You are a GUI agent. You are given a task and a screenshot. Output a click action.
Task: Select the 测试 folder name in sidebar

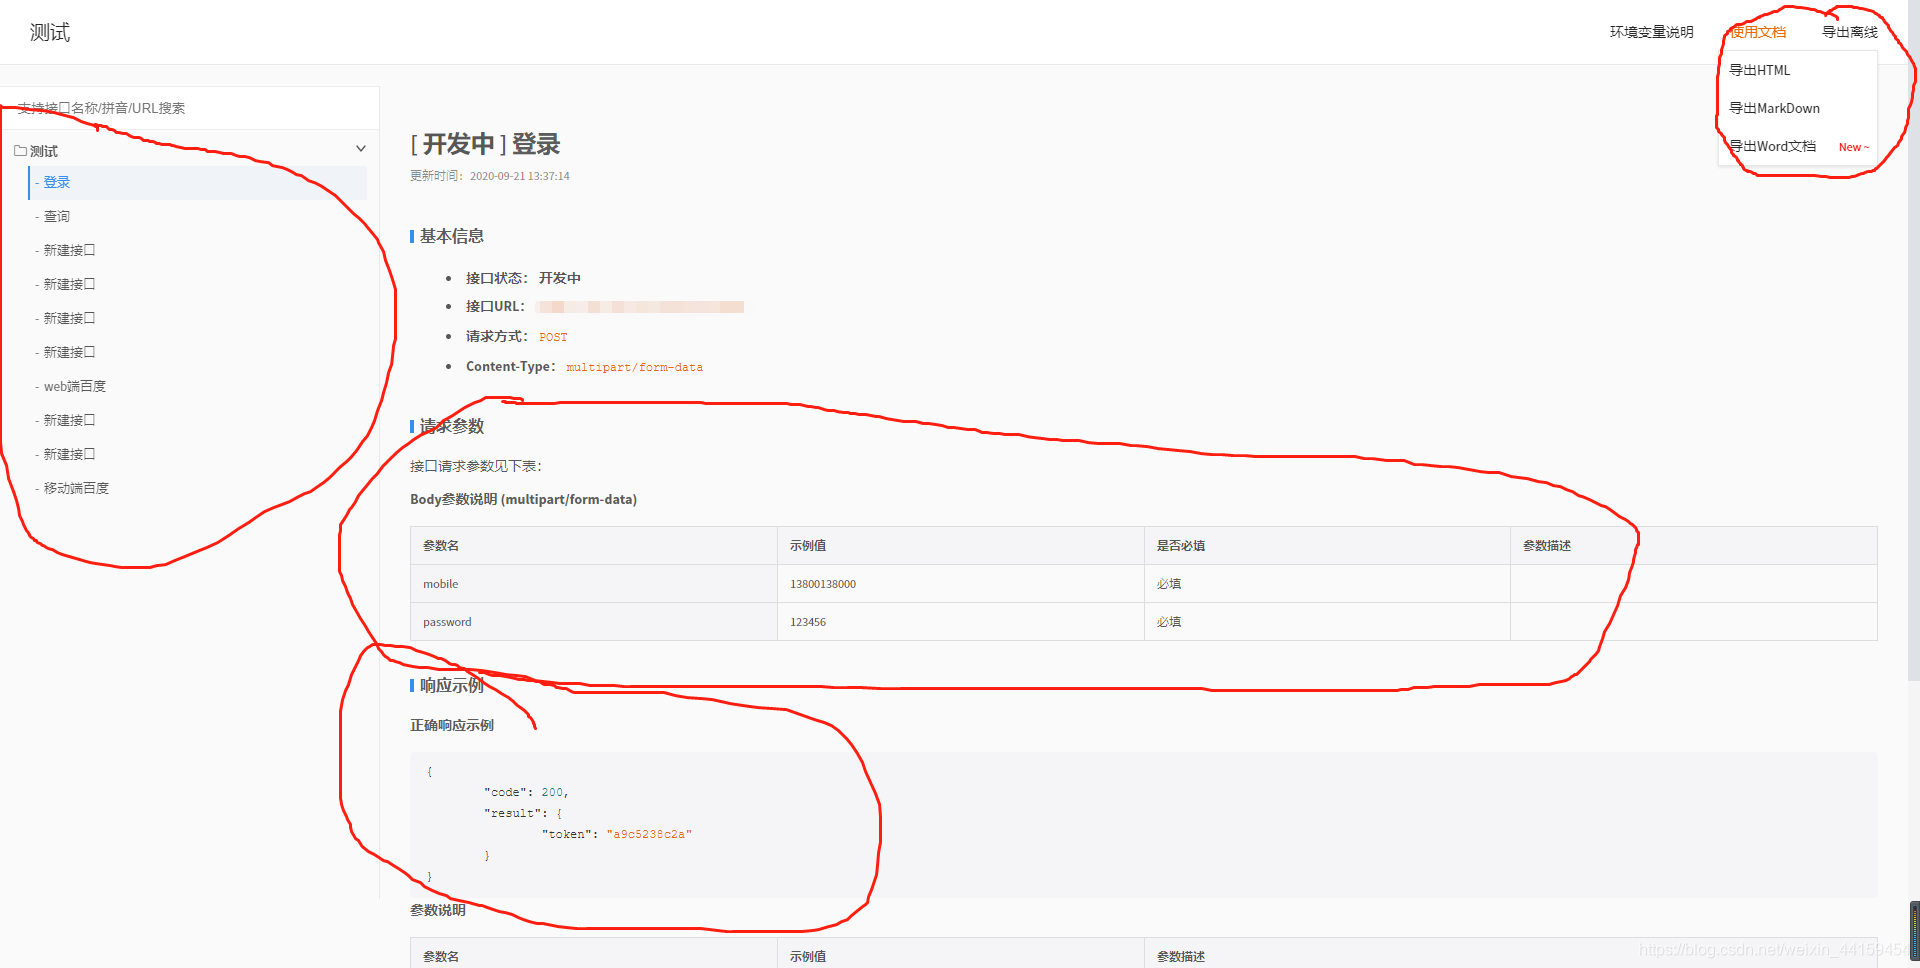point(44,151)
